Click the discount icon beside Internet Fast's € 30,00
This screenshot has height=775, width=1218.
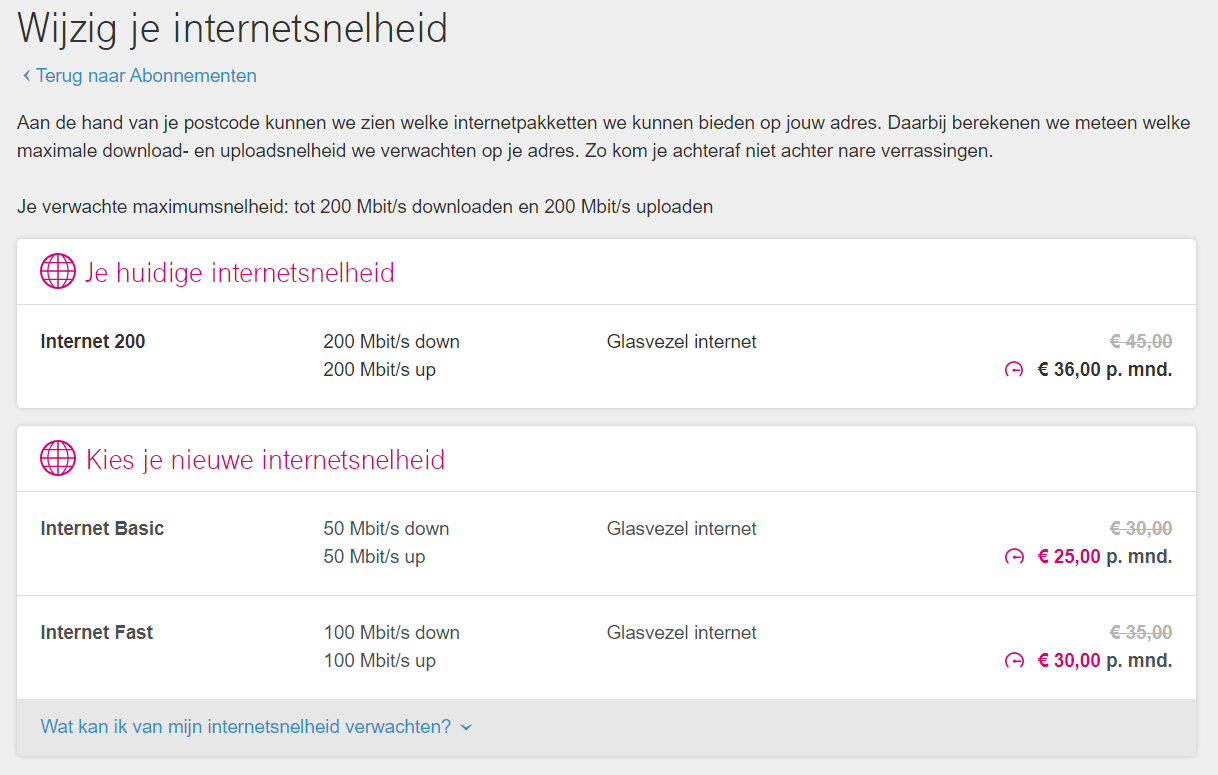pos(1014,661)
